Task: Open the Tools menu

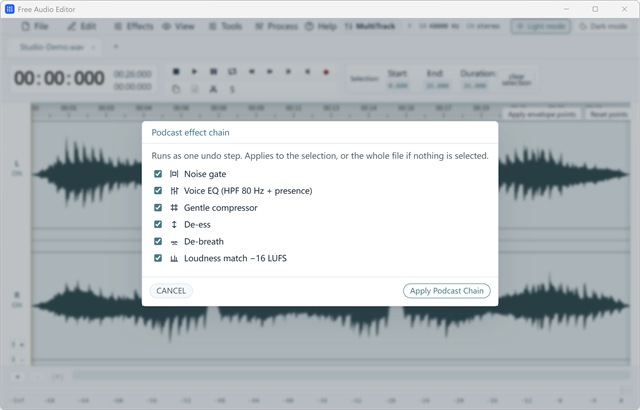Action: click(x=226, y=27)
